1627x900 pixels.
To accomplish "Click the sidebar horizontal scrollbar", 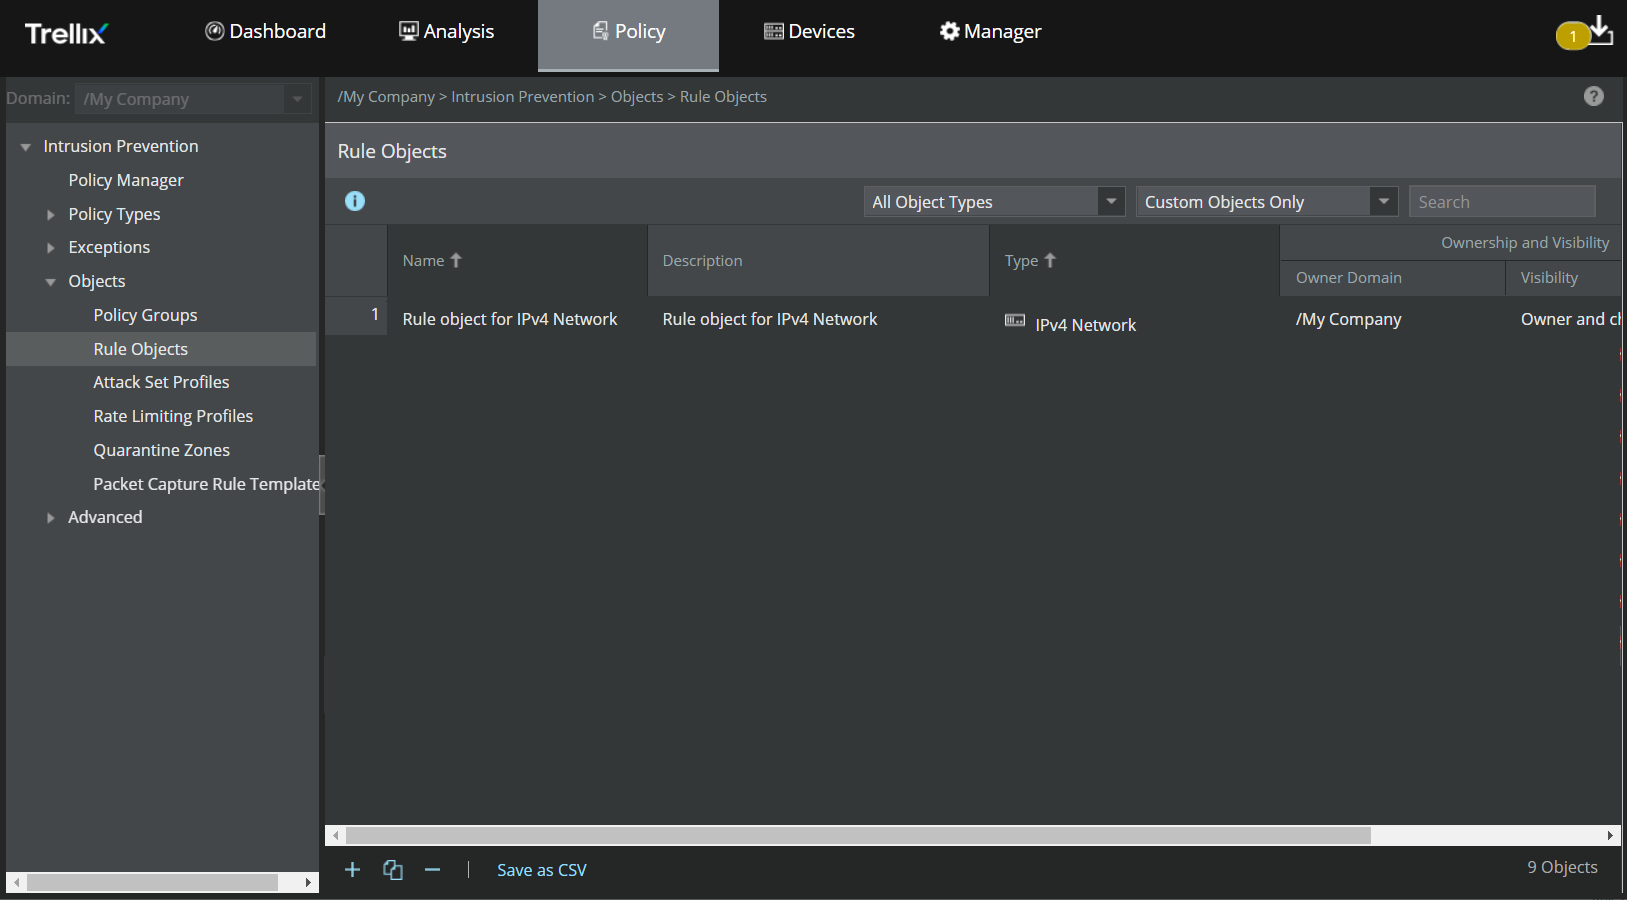I will click(152, 882).
